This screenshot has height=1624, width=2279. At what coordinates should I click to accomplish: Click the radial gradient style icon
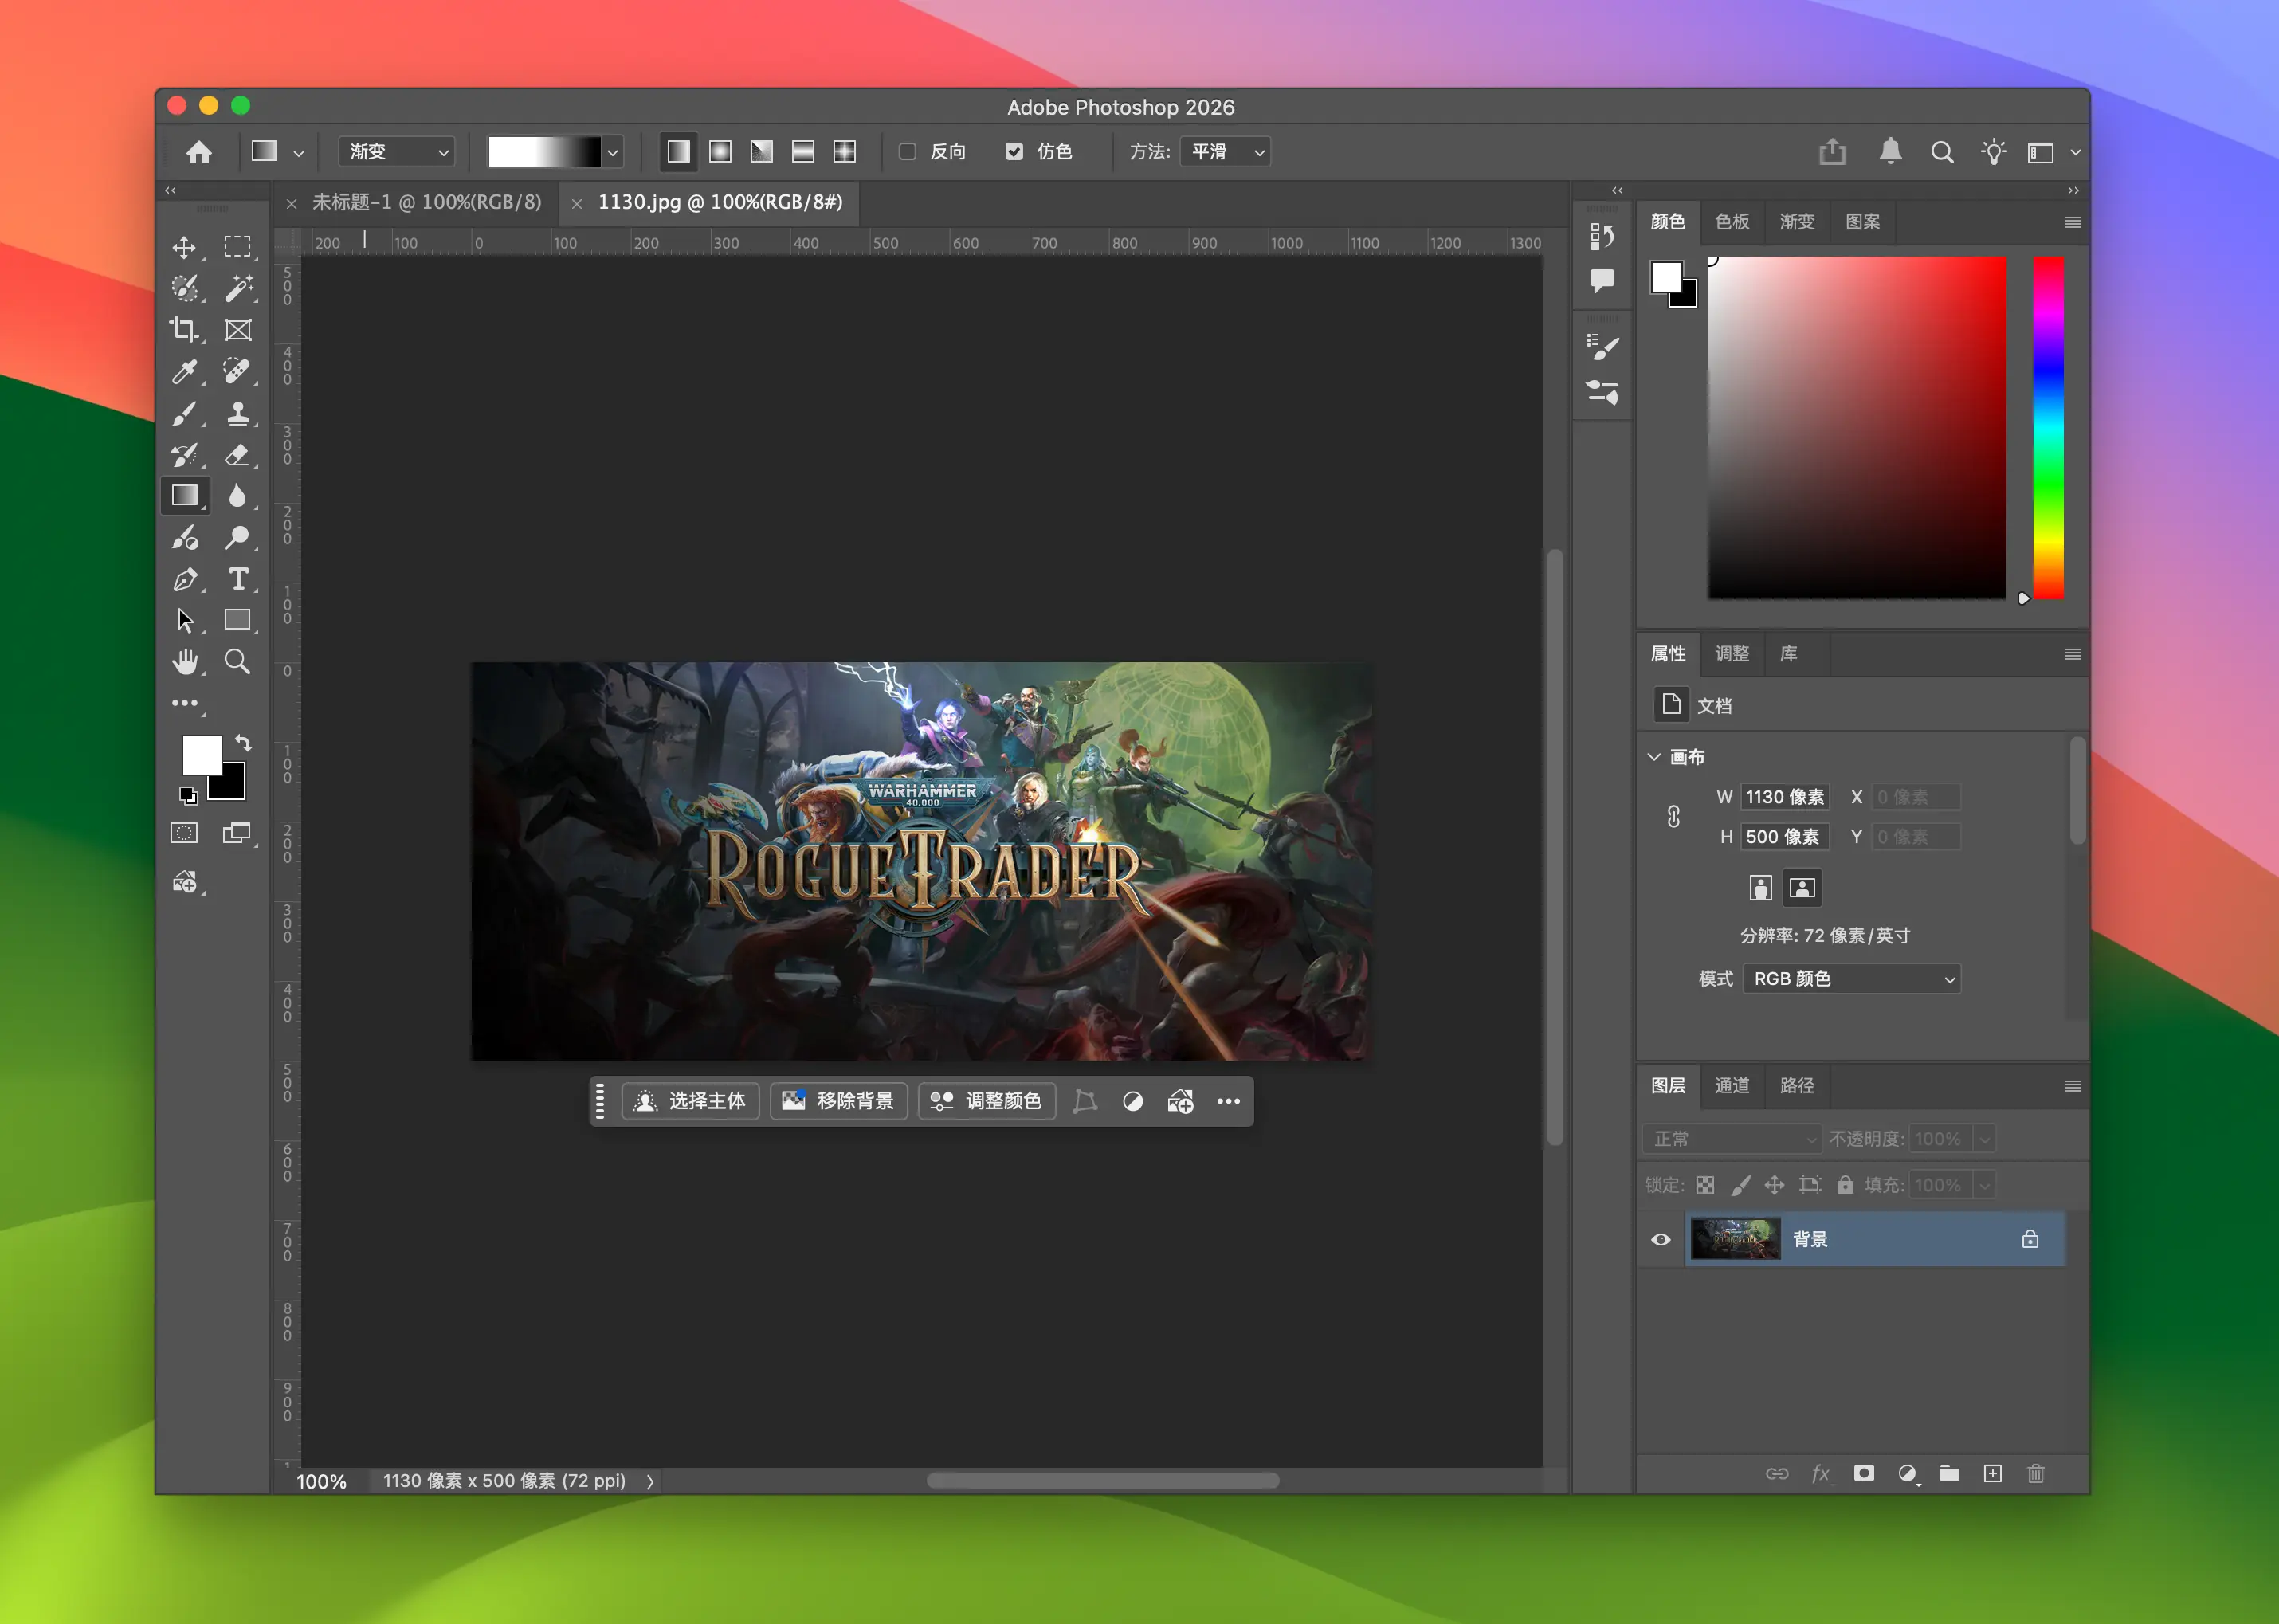point(720,152)
